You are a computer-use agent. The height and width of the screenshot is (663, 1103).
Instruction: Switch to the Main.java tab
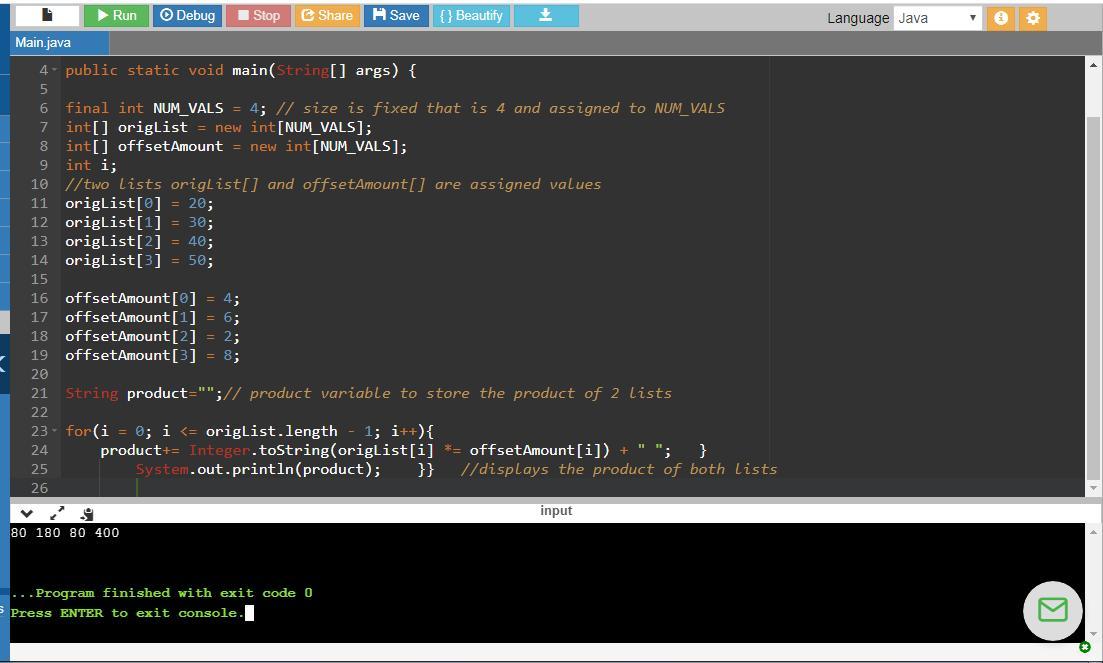click(44, 43)
